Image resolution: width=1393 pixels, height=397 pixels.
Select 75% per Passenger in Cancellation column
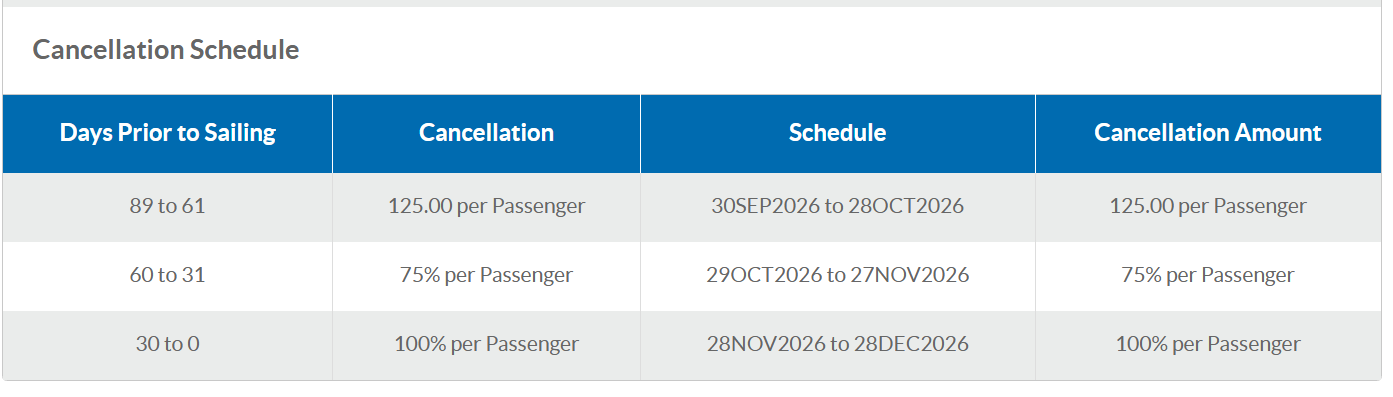pyautogui.click(x=487, y=275)
